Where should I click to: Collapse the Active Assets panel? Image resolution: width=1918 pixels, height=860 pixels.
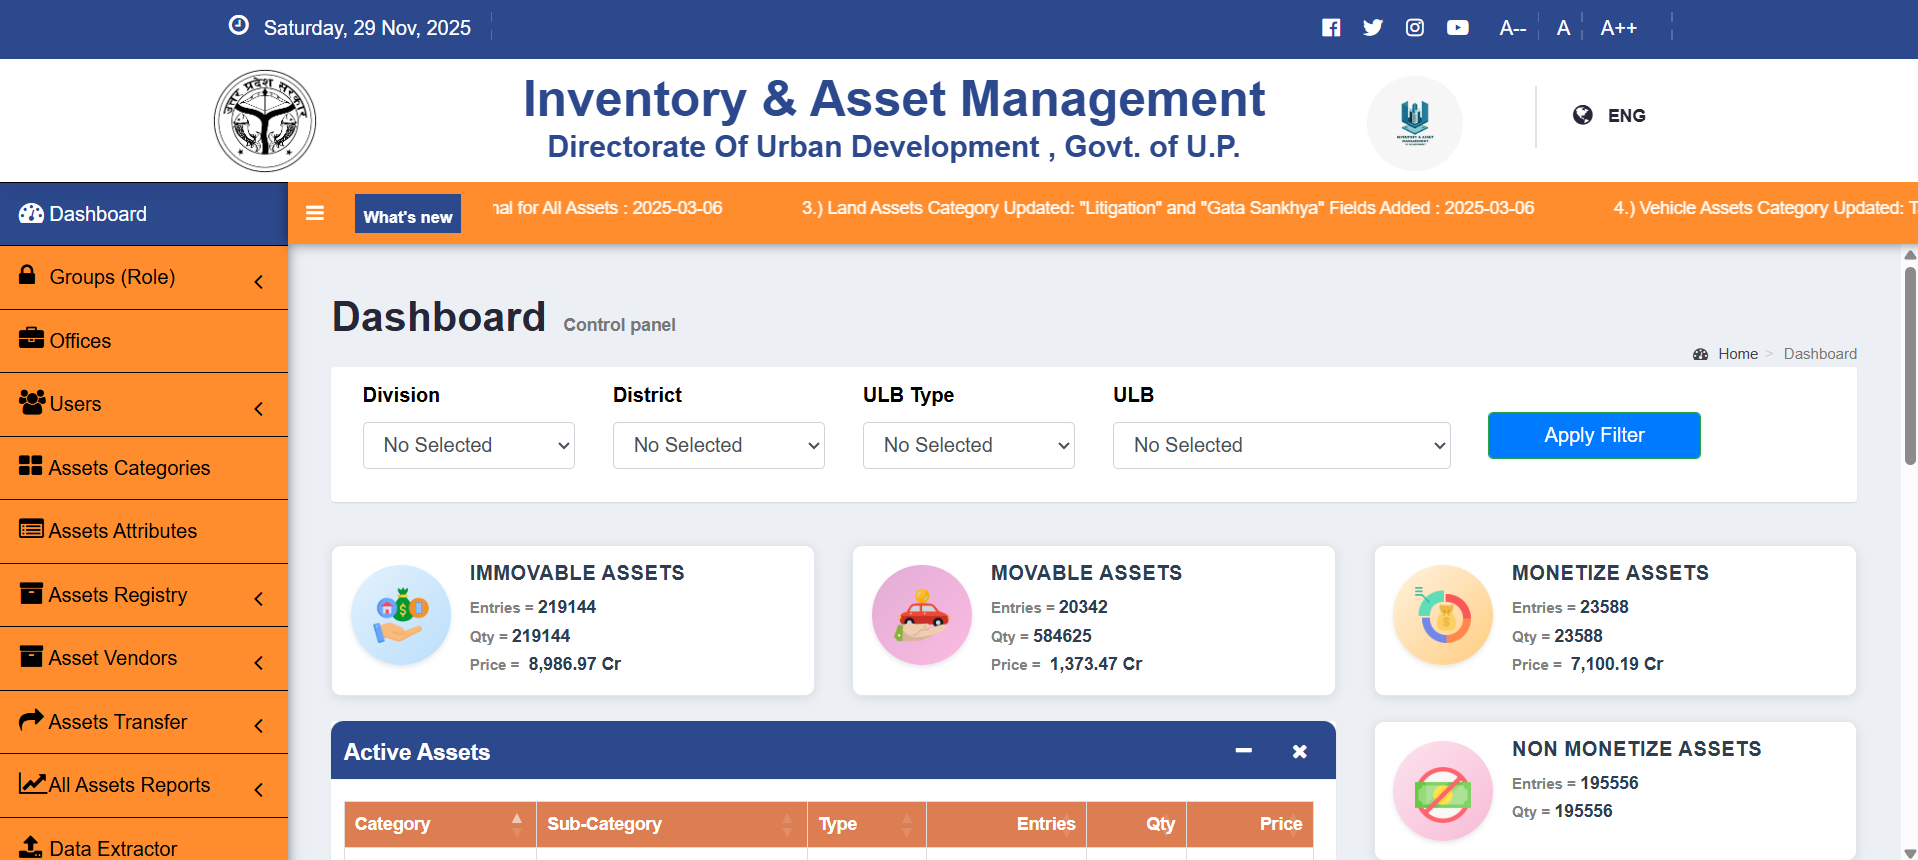pos(1243,751)
